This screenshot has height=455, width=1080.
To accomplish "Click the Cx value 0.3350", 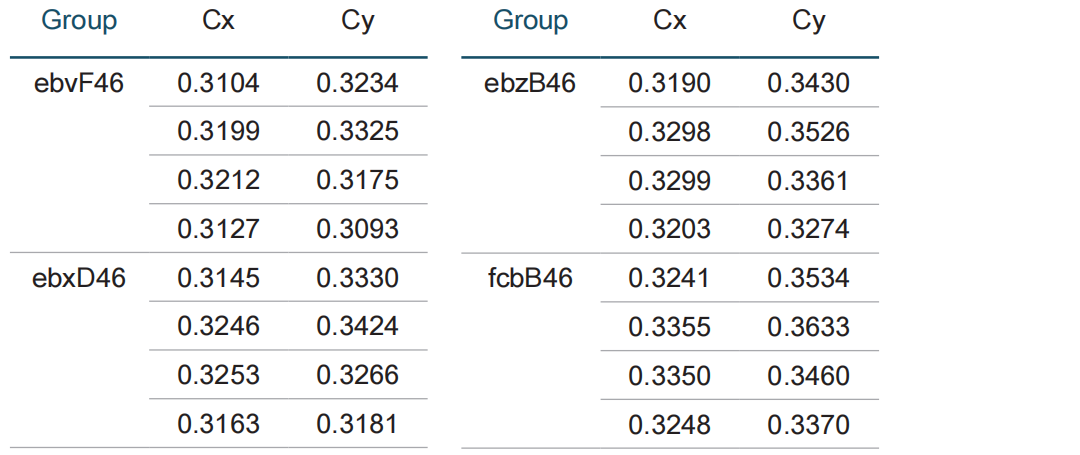I will pyautogui.click(x=669, y=376).
